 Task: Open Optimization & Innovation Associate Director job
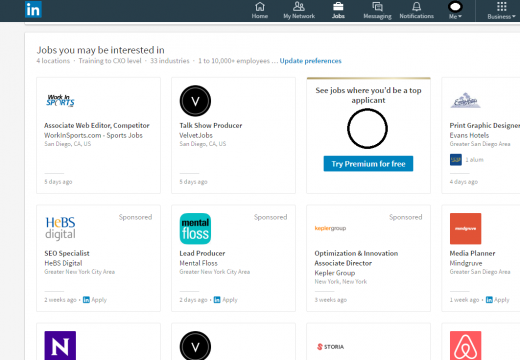[x=356, y=258]
